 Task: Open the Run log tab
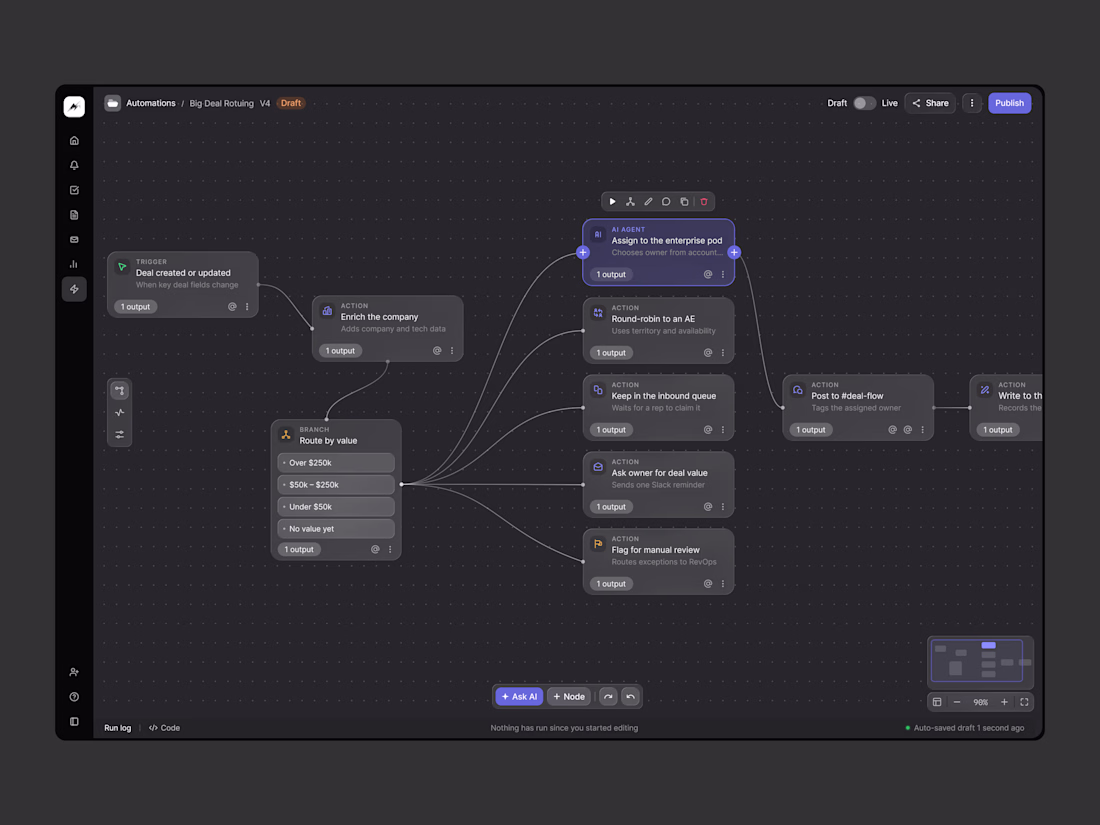(118, 728)
